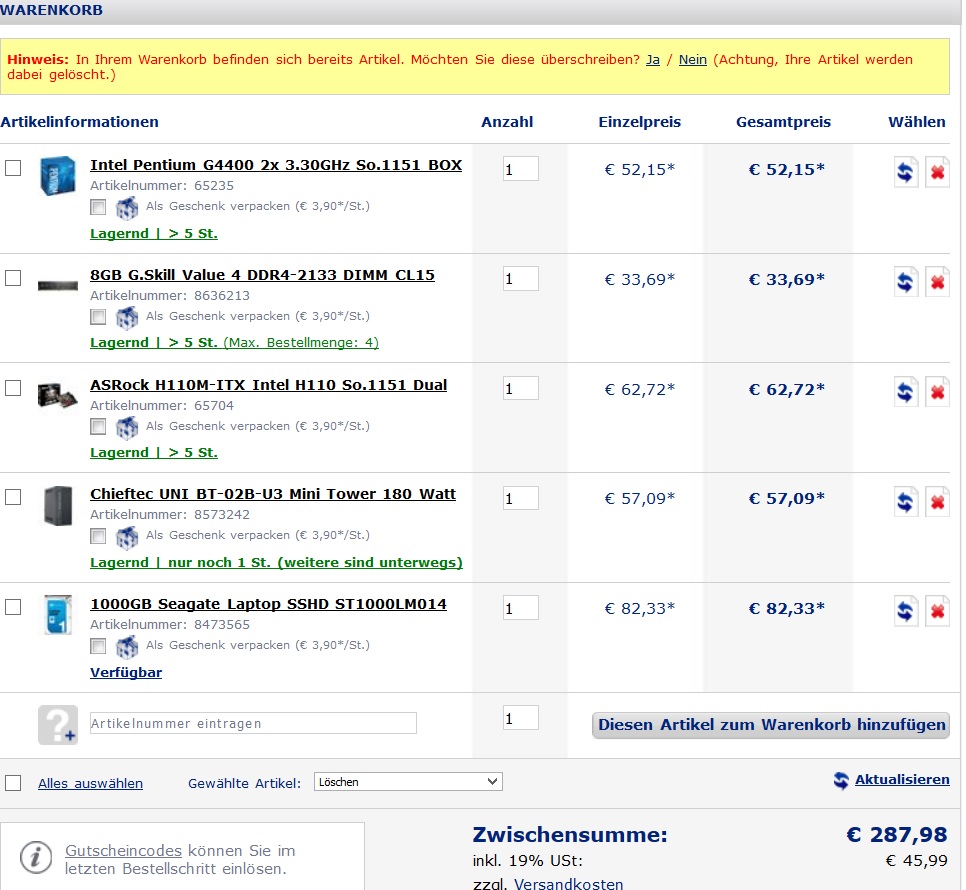Open ASRock H110M-ITX Intel H110 link
The image size is (966, 890).
click(268, 385)
